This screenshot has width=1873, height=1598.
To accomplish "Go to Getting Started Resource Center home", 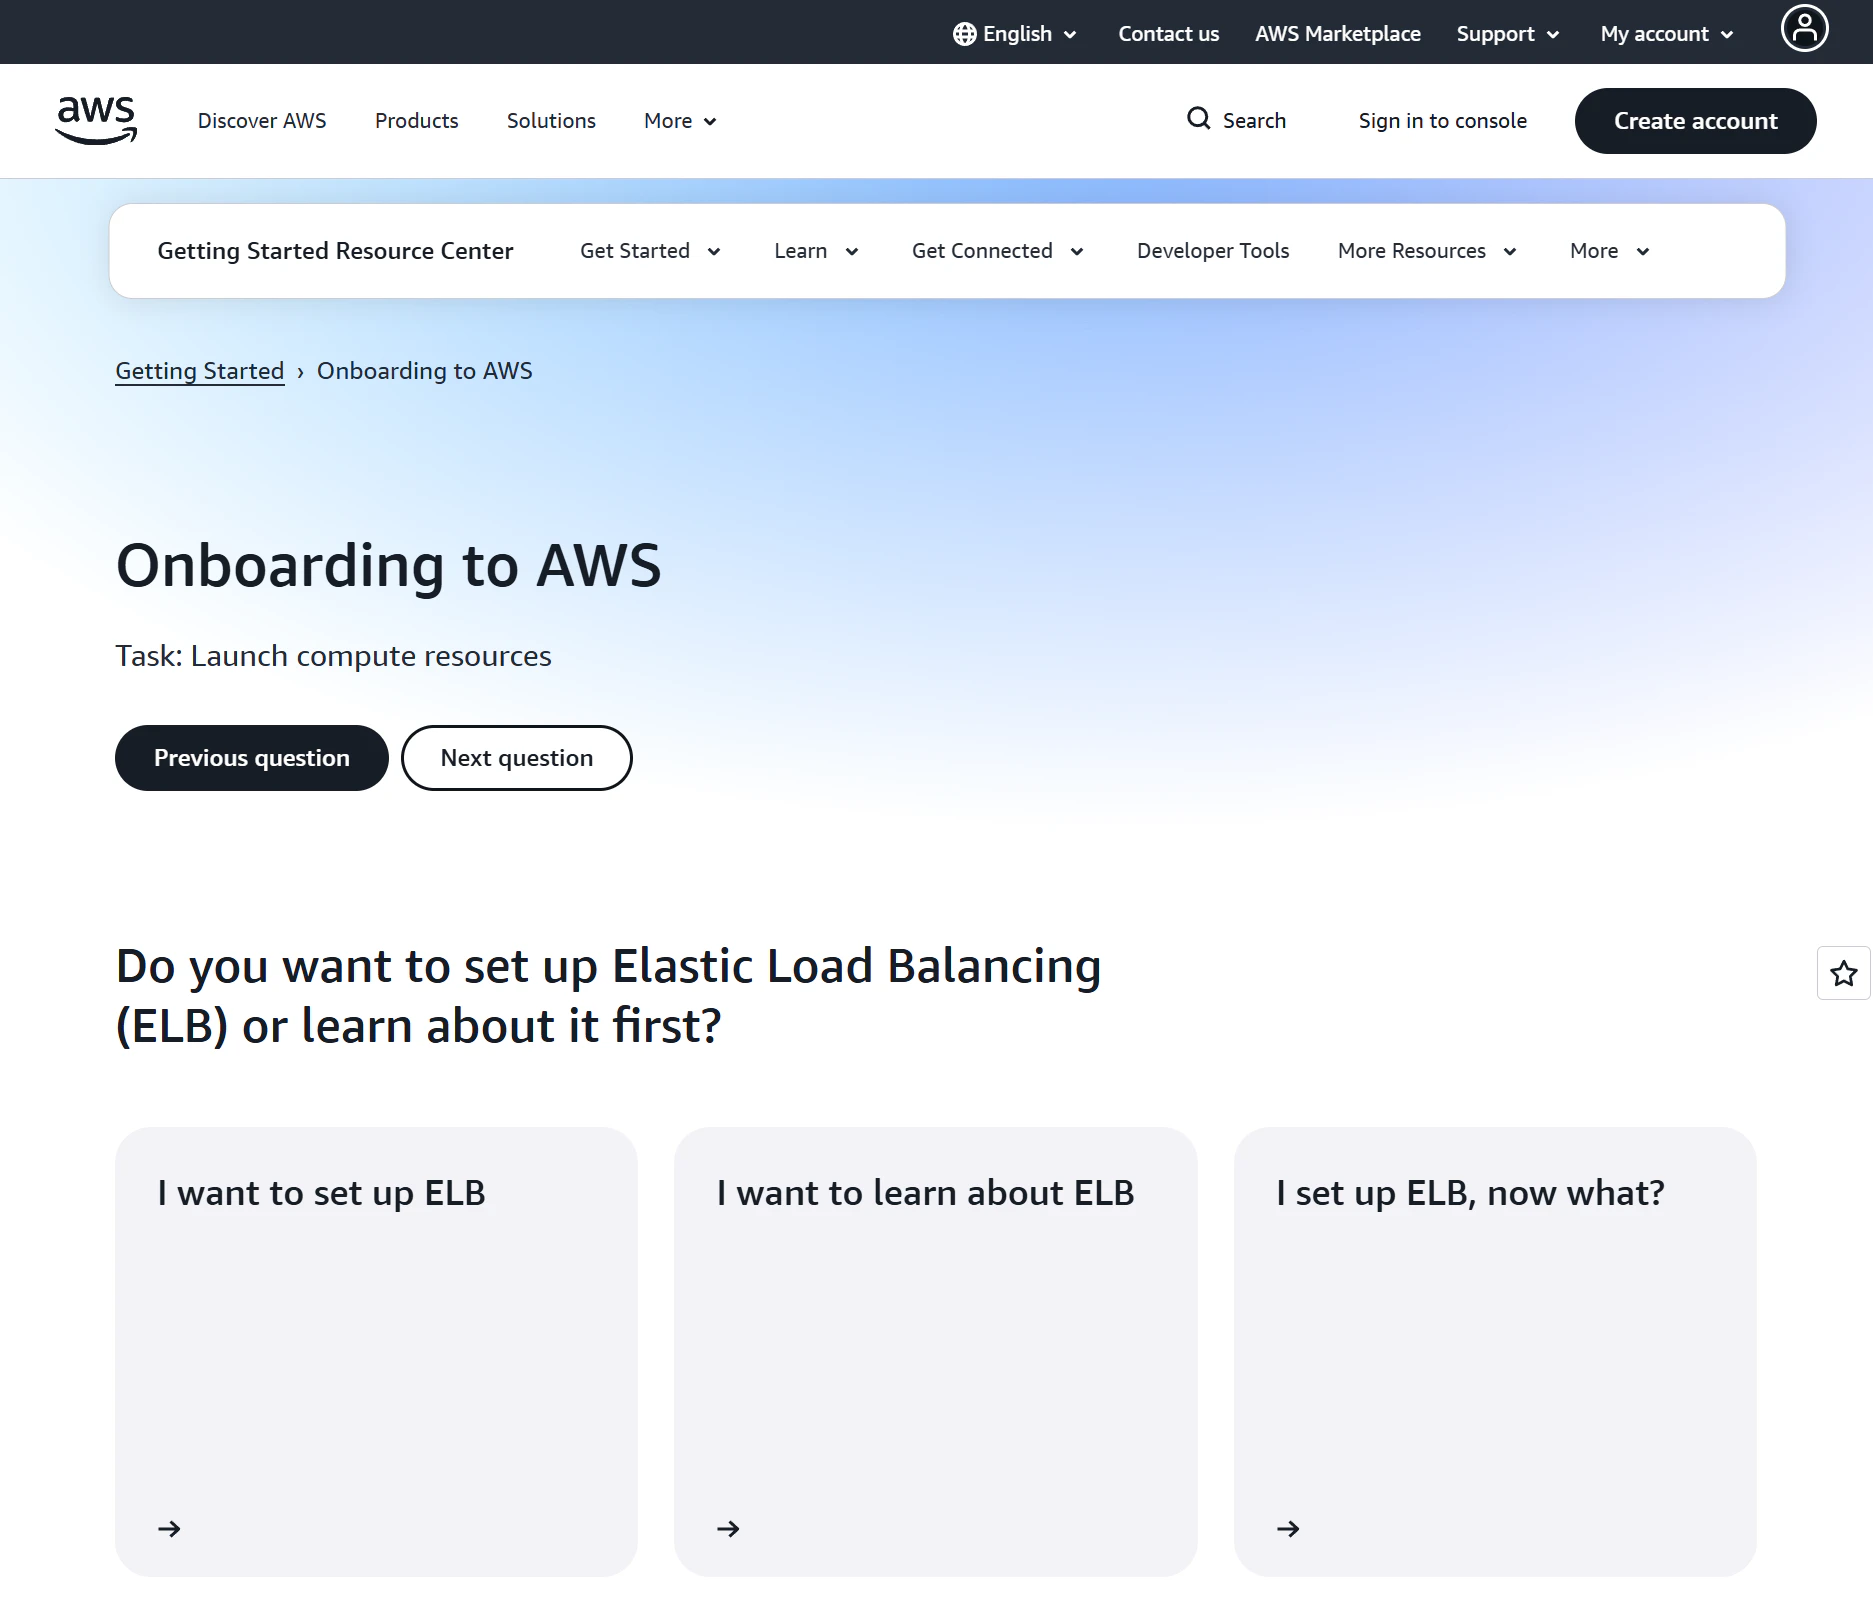I will point(335,251).
